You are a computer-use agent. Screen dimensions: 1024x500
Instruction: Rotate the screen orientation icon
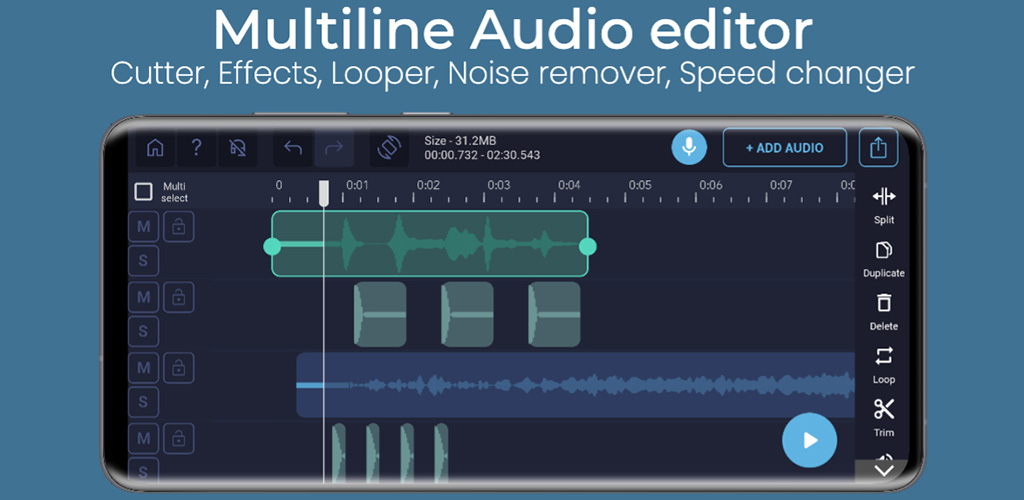389,148
